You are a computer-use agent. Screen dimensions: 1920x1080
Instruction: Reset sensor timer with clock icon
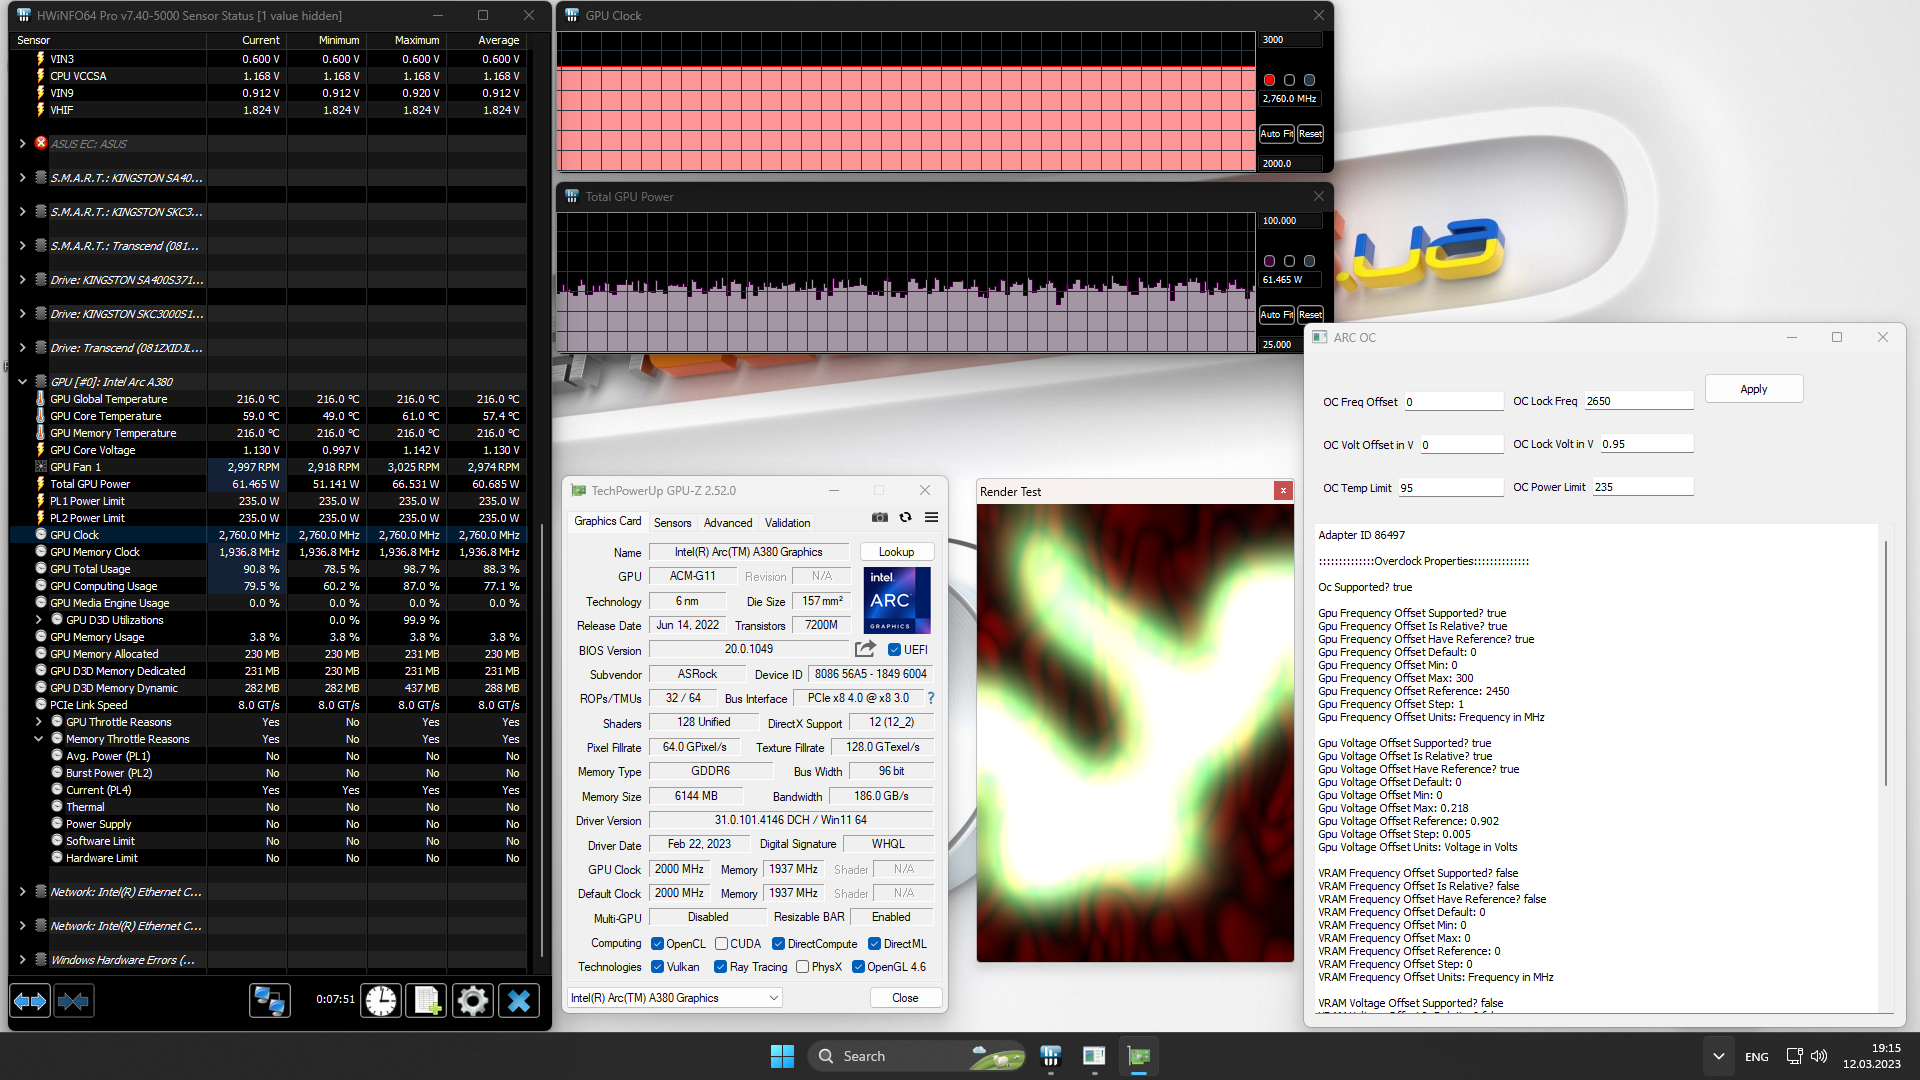(381, 1001)
